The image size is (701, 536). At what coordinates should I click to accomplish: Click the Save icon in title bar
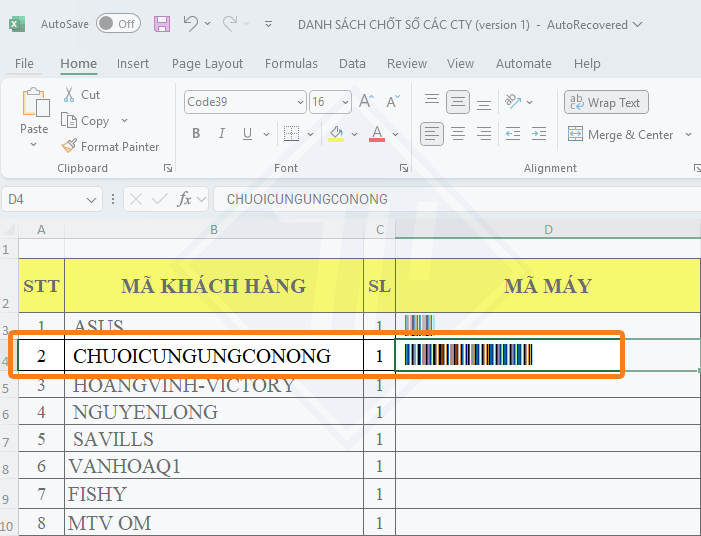coord(162,23)
